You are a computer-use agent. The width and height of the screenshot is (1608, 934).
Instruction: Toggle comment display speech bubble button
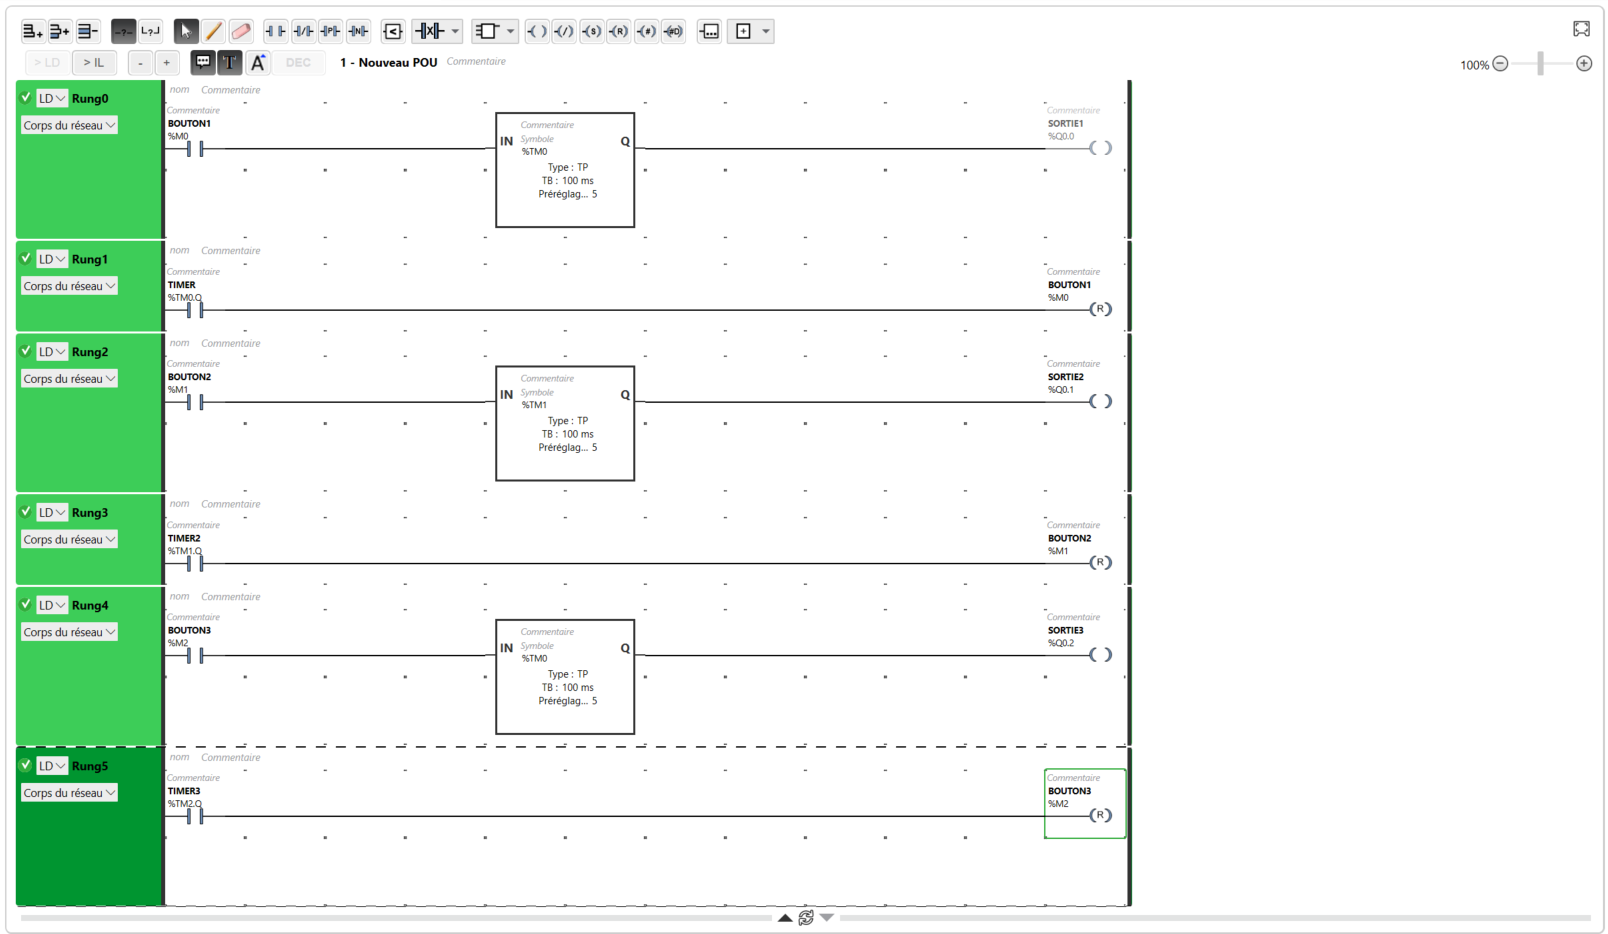(203, 62)
